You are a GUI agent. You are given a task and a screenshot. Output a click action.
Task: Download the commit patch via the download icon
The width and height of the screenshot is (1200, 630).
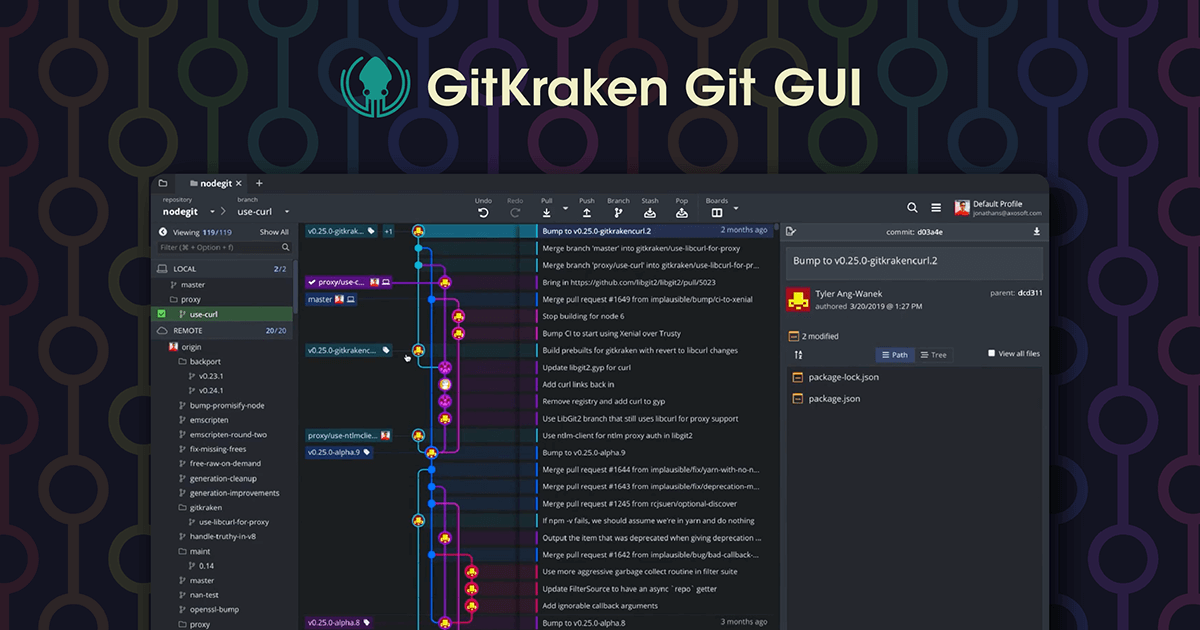[1037, 231]
